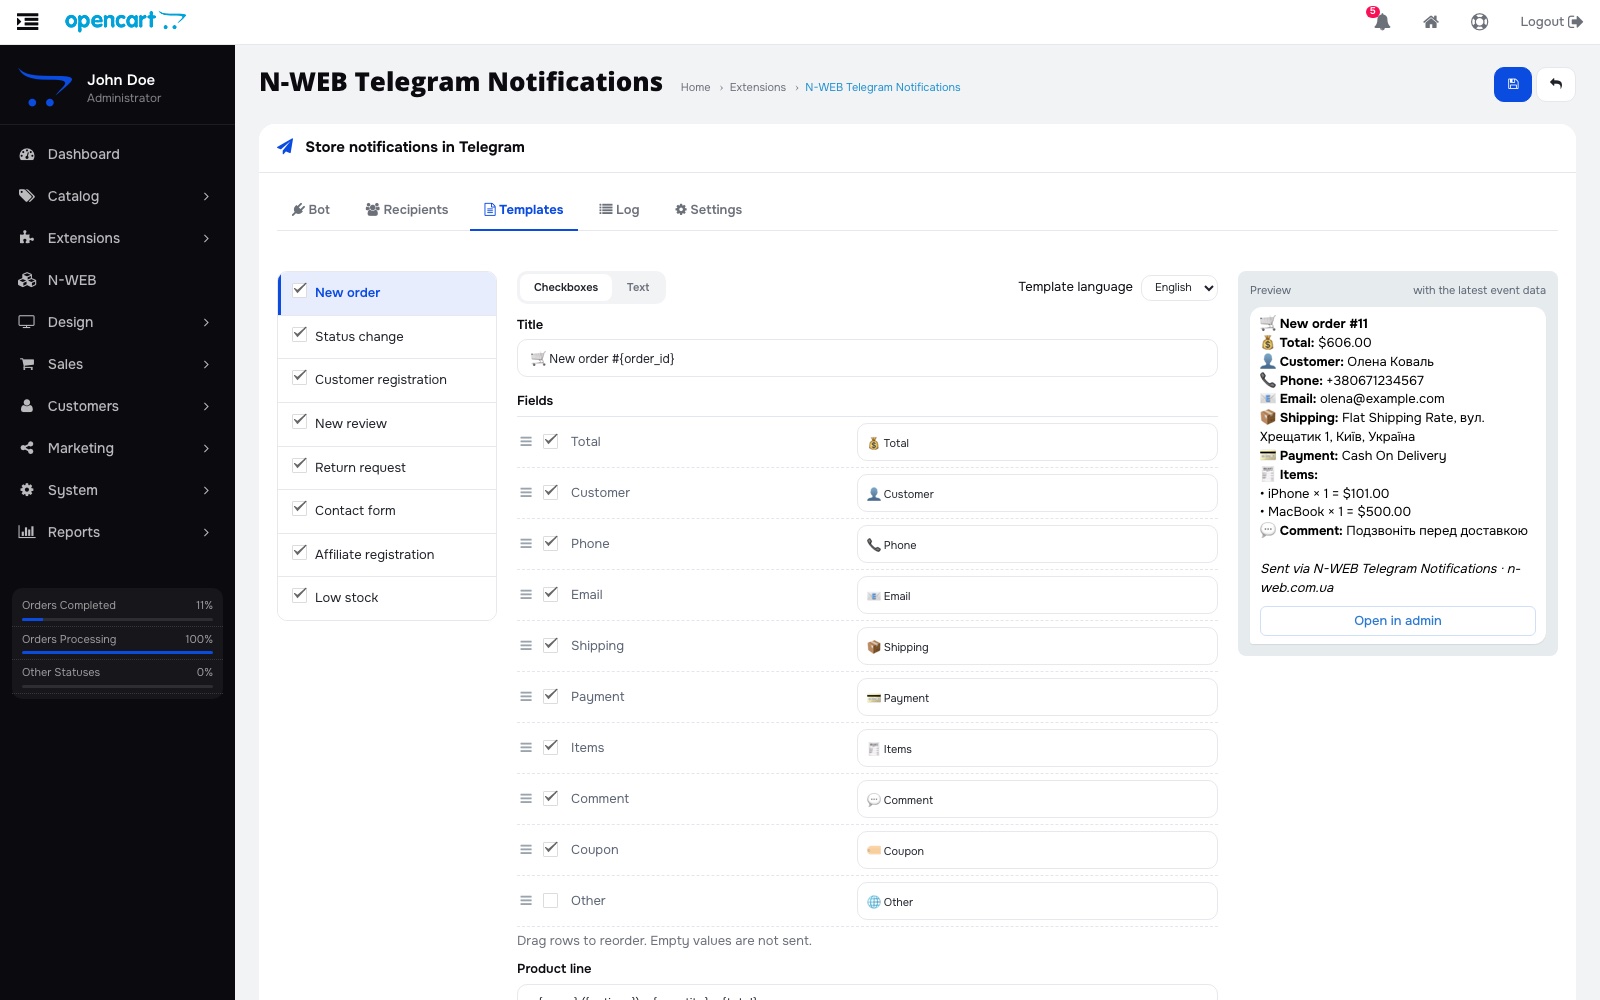Toggle the sidebar menu hamburger icon
This screenshot has height=1000, width=1600.
point(28,21)
